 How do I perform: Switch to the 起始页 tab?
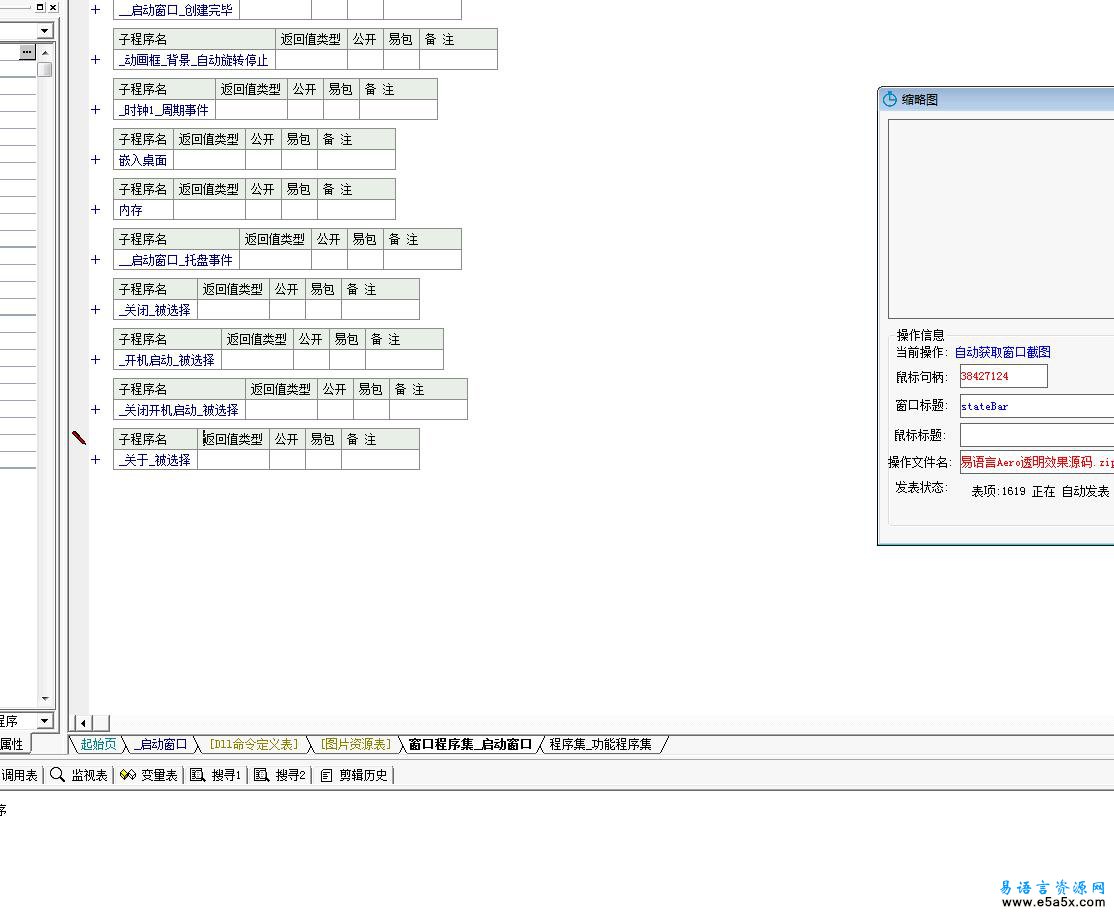(x=98, y=744)
